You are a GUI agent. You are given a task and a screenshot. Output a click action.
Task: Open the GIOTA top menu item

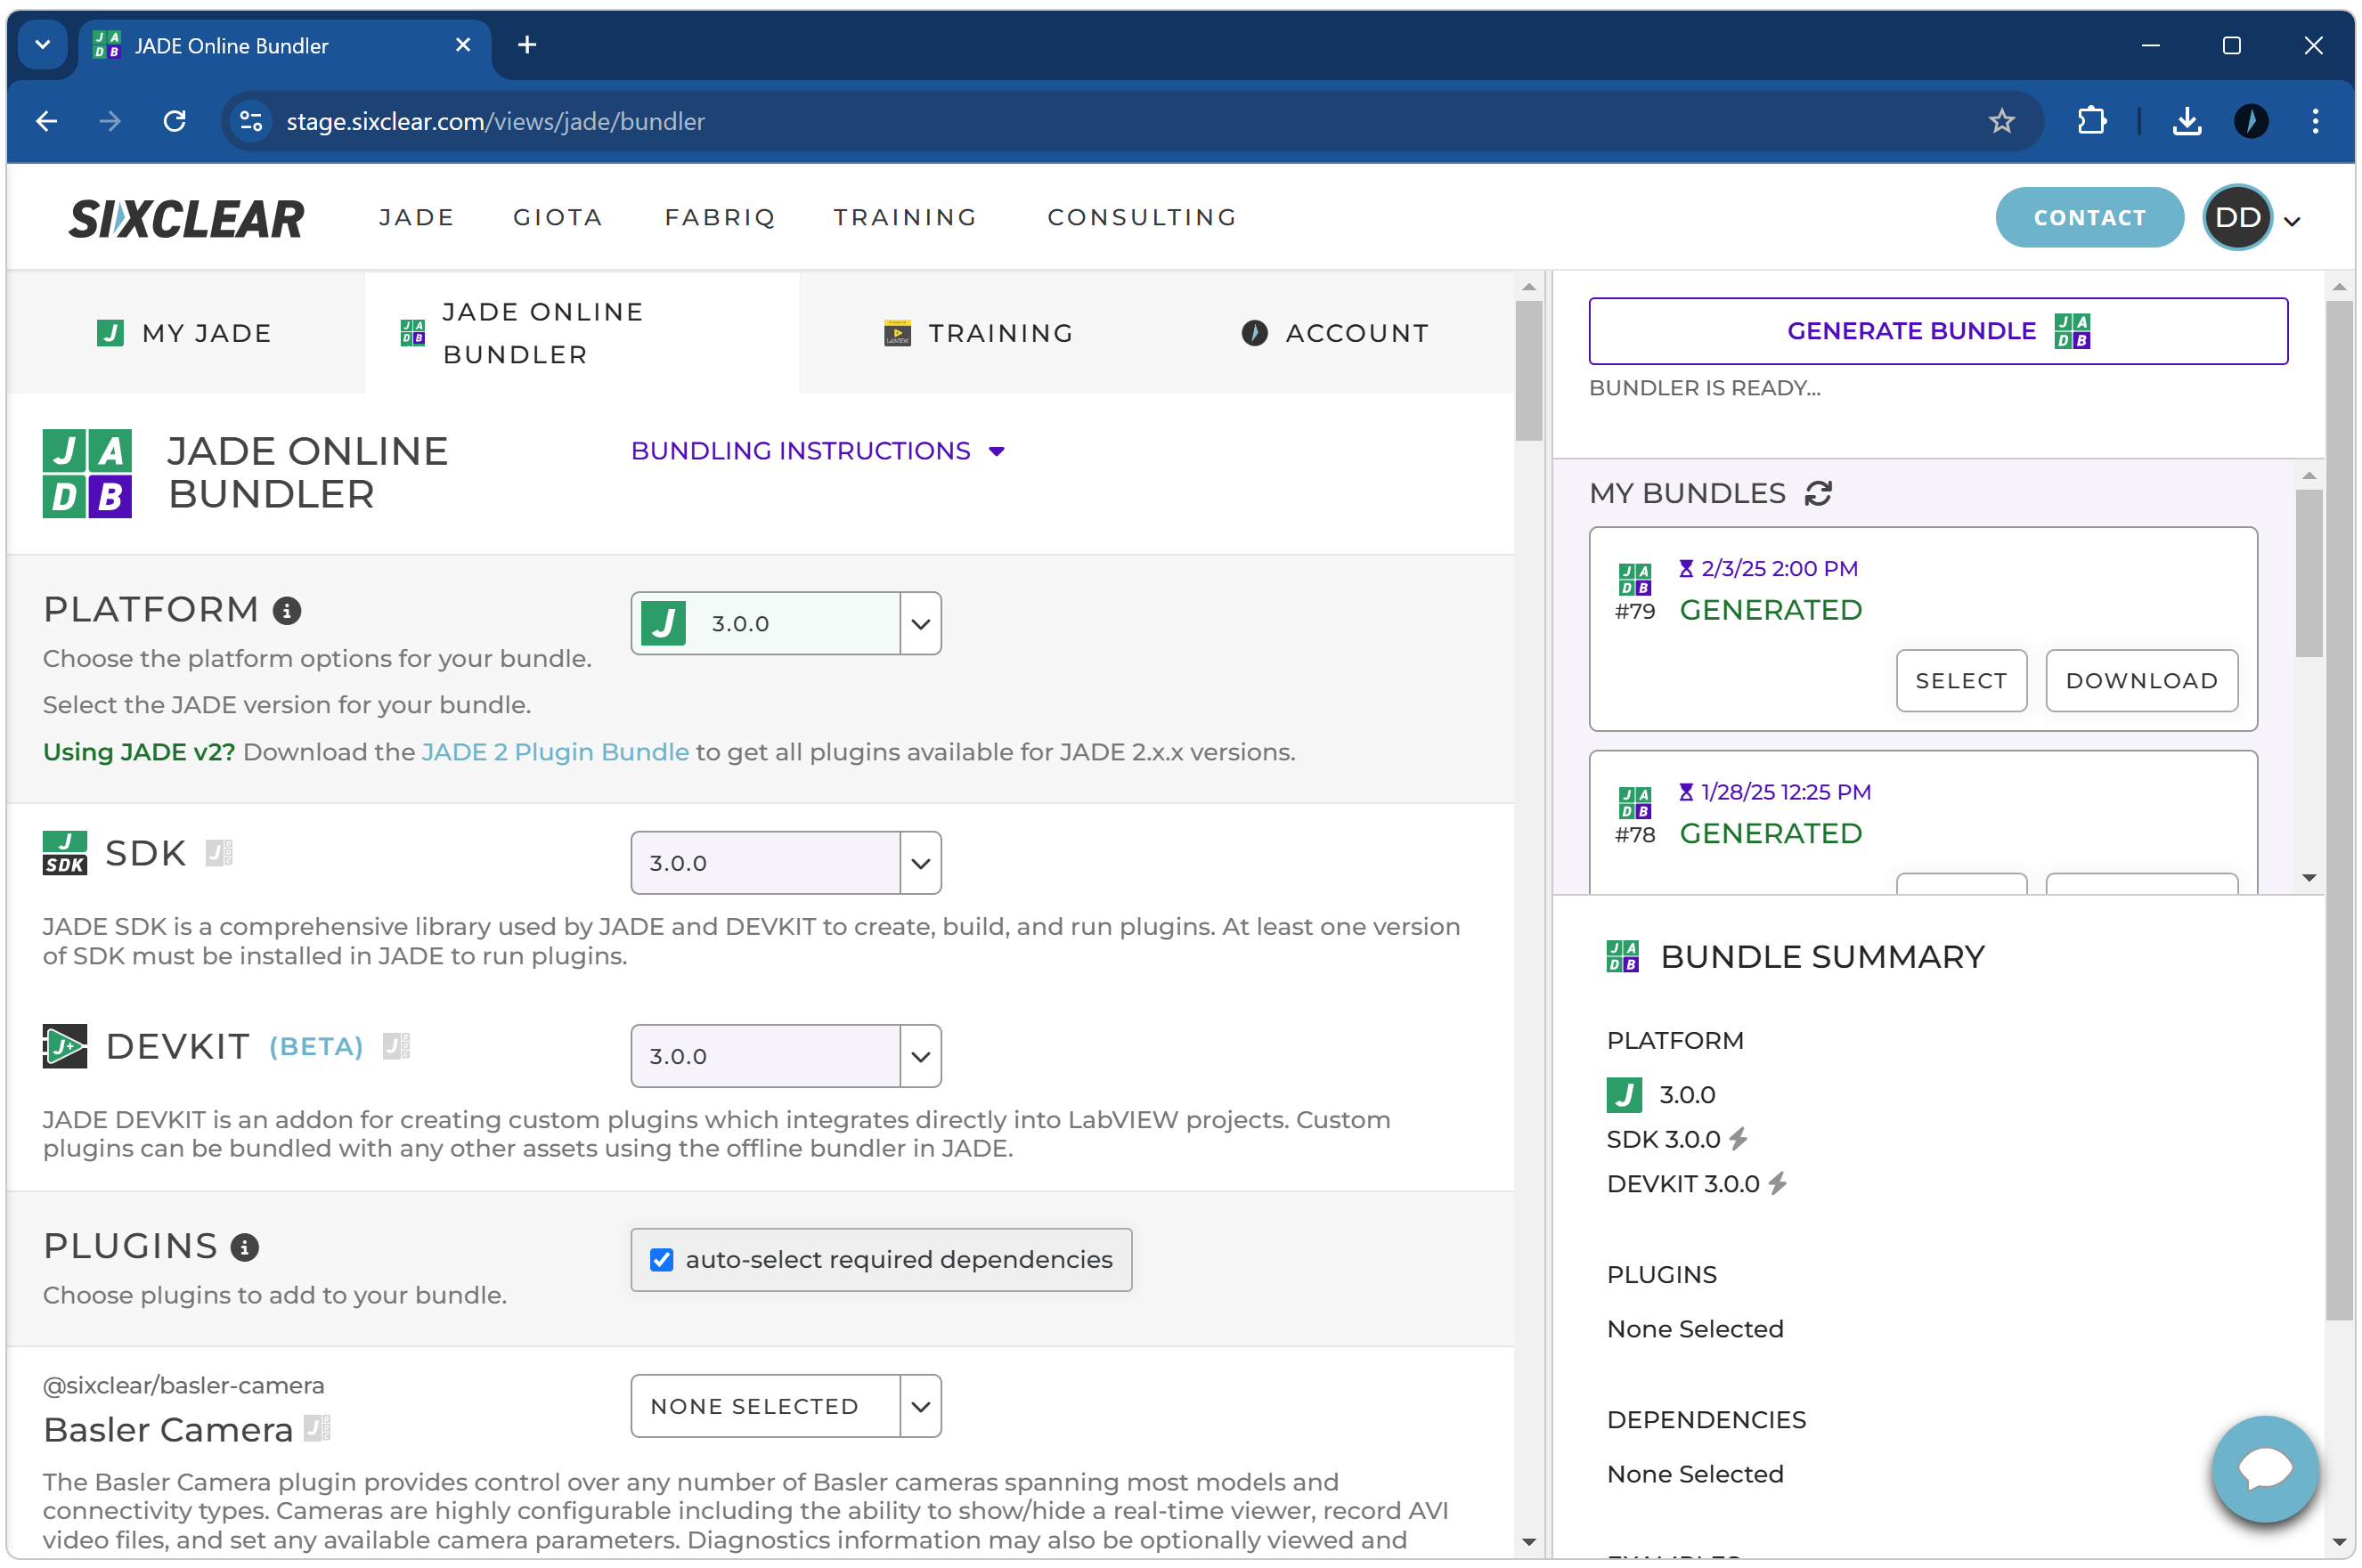click(558, 217)
